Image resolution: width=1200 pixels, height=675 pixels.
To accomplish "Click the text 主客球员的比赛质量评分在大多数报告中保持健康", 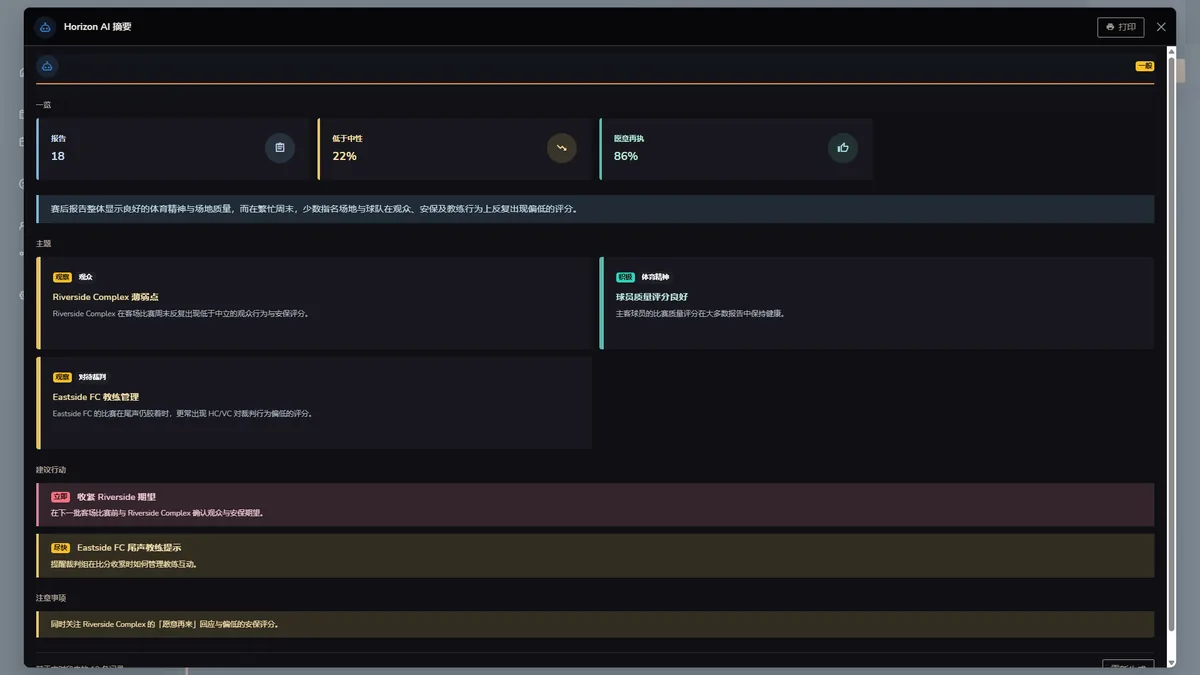I will [x=700, y=313].
